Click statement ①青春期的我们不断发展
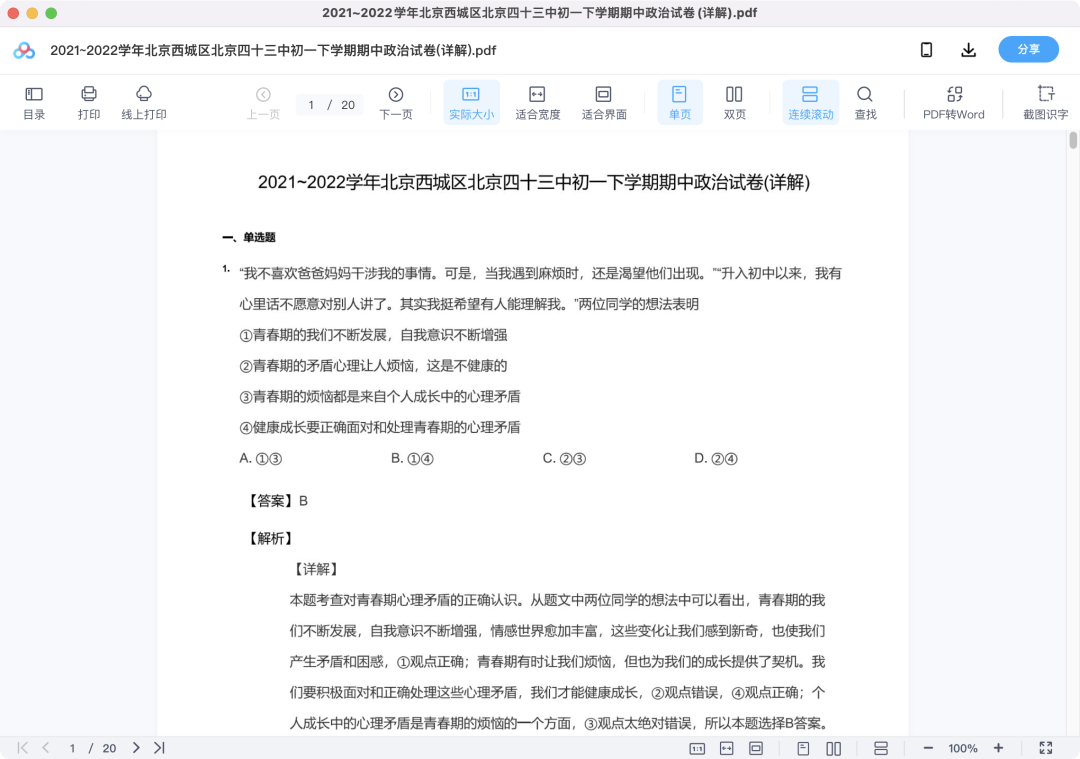This screenshot has width=1080, height=759. (373, 335)
